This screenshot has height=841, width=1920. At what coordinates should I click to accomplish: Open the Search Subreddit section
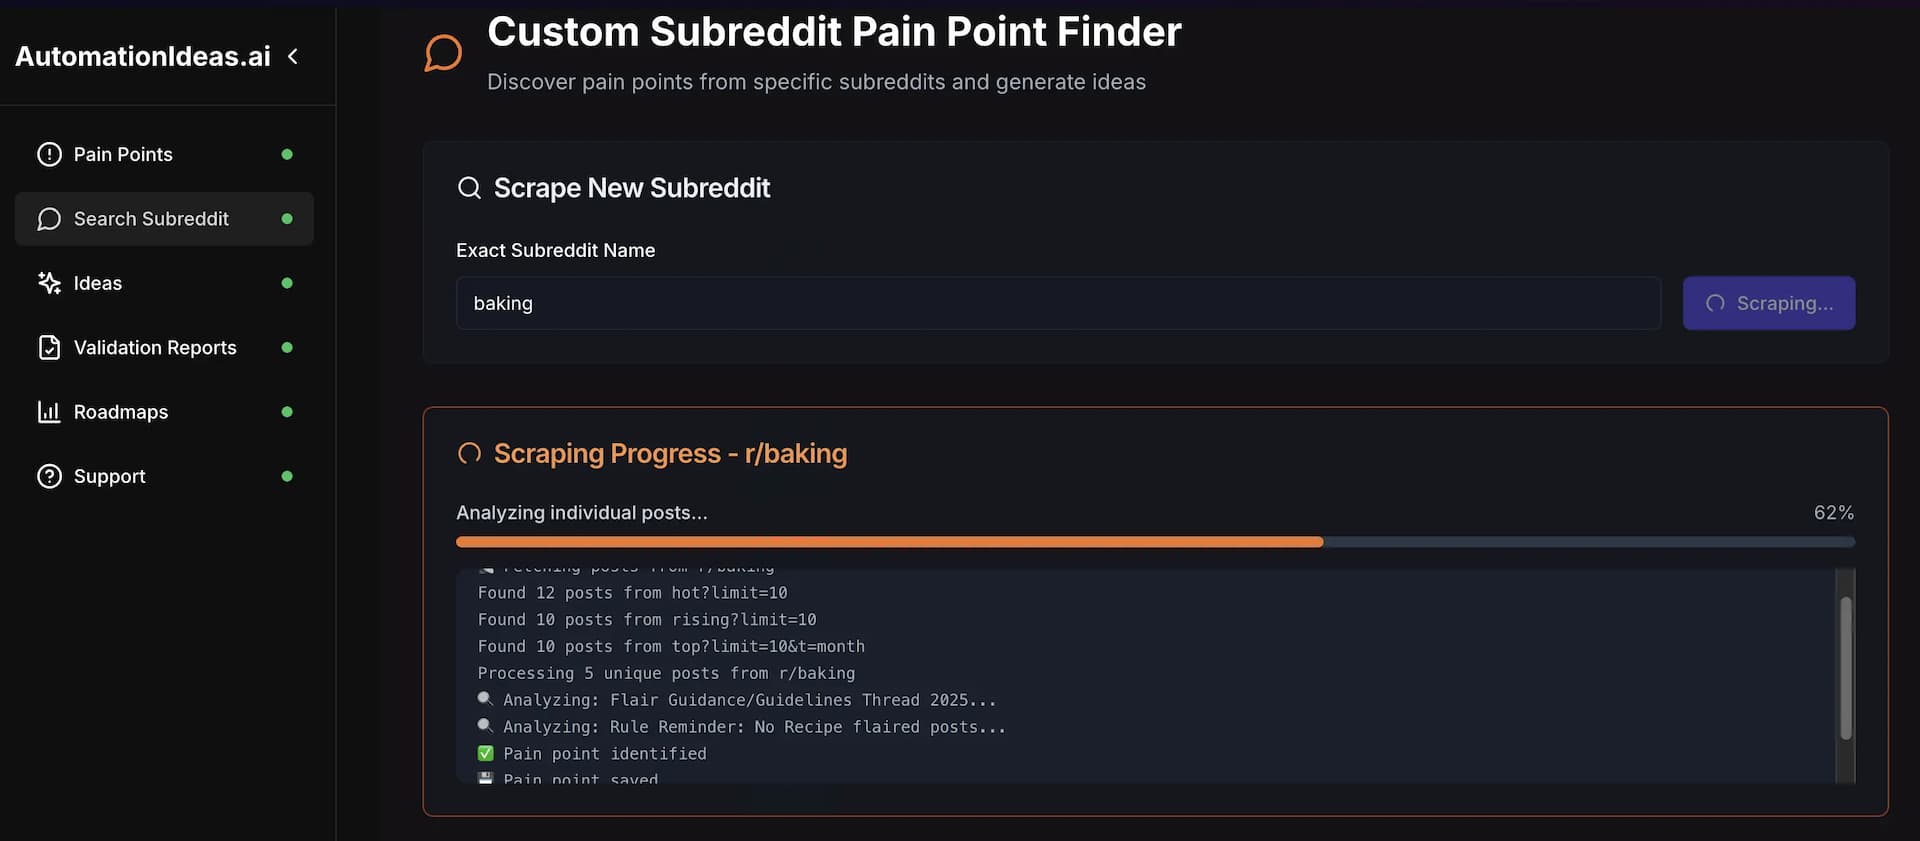click(x=151, y=219)
